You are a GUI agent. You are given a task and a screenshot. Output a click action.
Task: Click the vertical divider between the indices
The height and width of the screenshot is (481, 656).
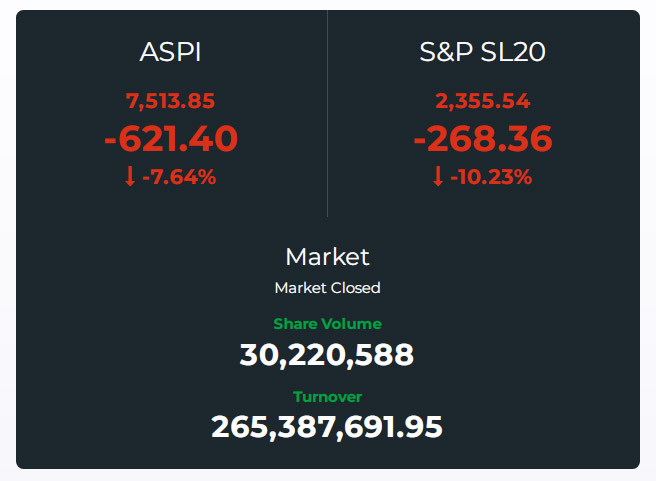(x=327, y=114)
